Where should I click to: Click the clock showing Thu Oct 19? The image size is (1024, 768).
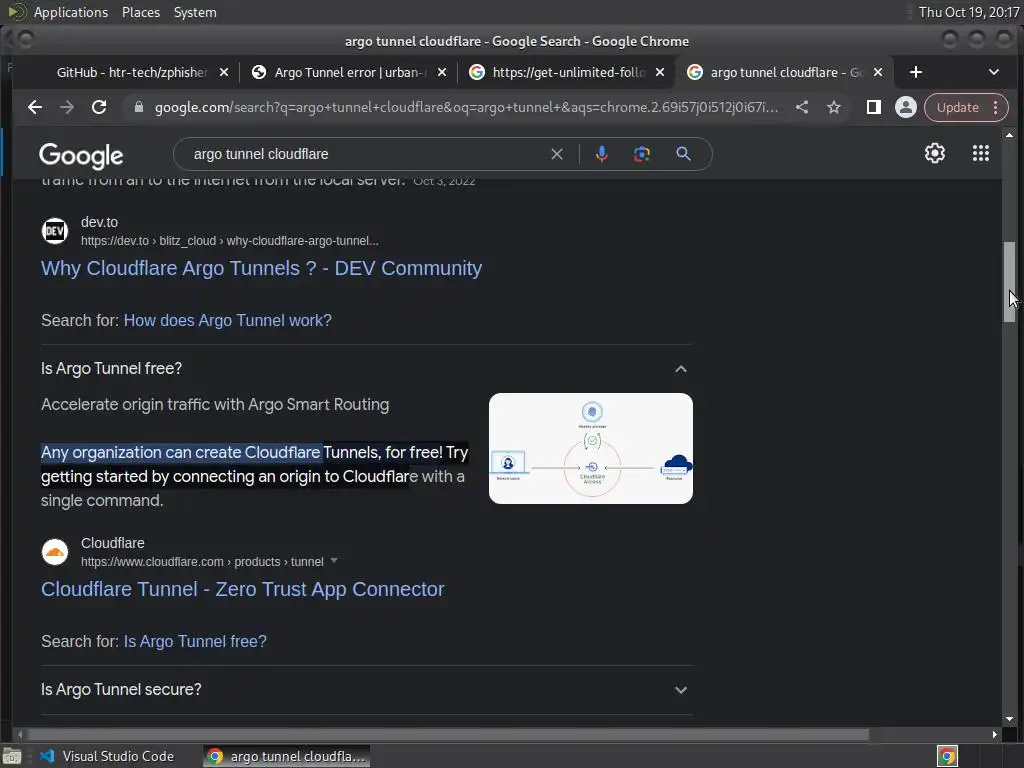click(x=968, y=12)
